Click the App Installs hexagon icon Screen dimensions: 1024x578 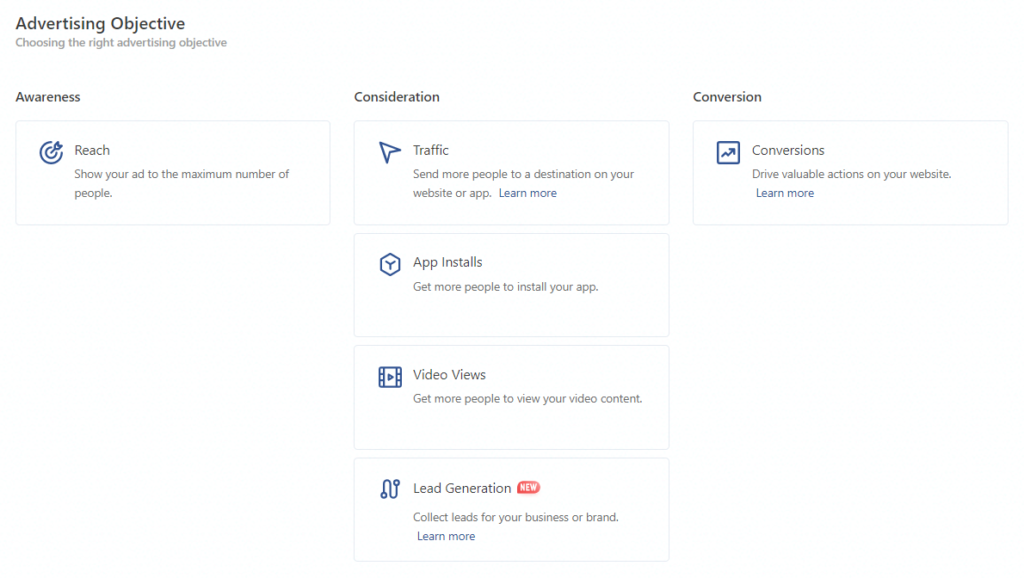pyautogui.click(x=389, y=265)
